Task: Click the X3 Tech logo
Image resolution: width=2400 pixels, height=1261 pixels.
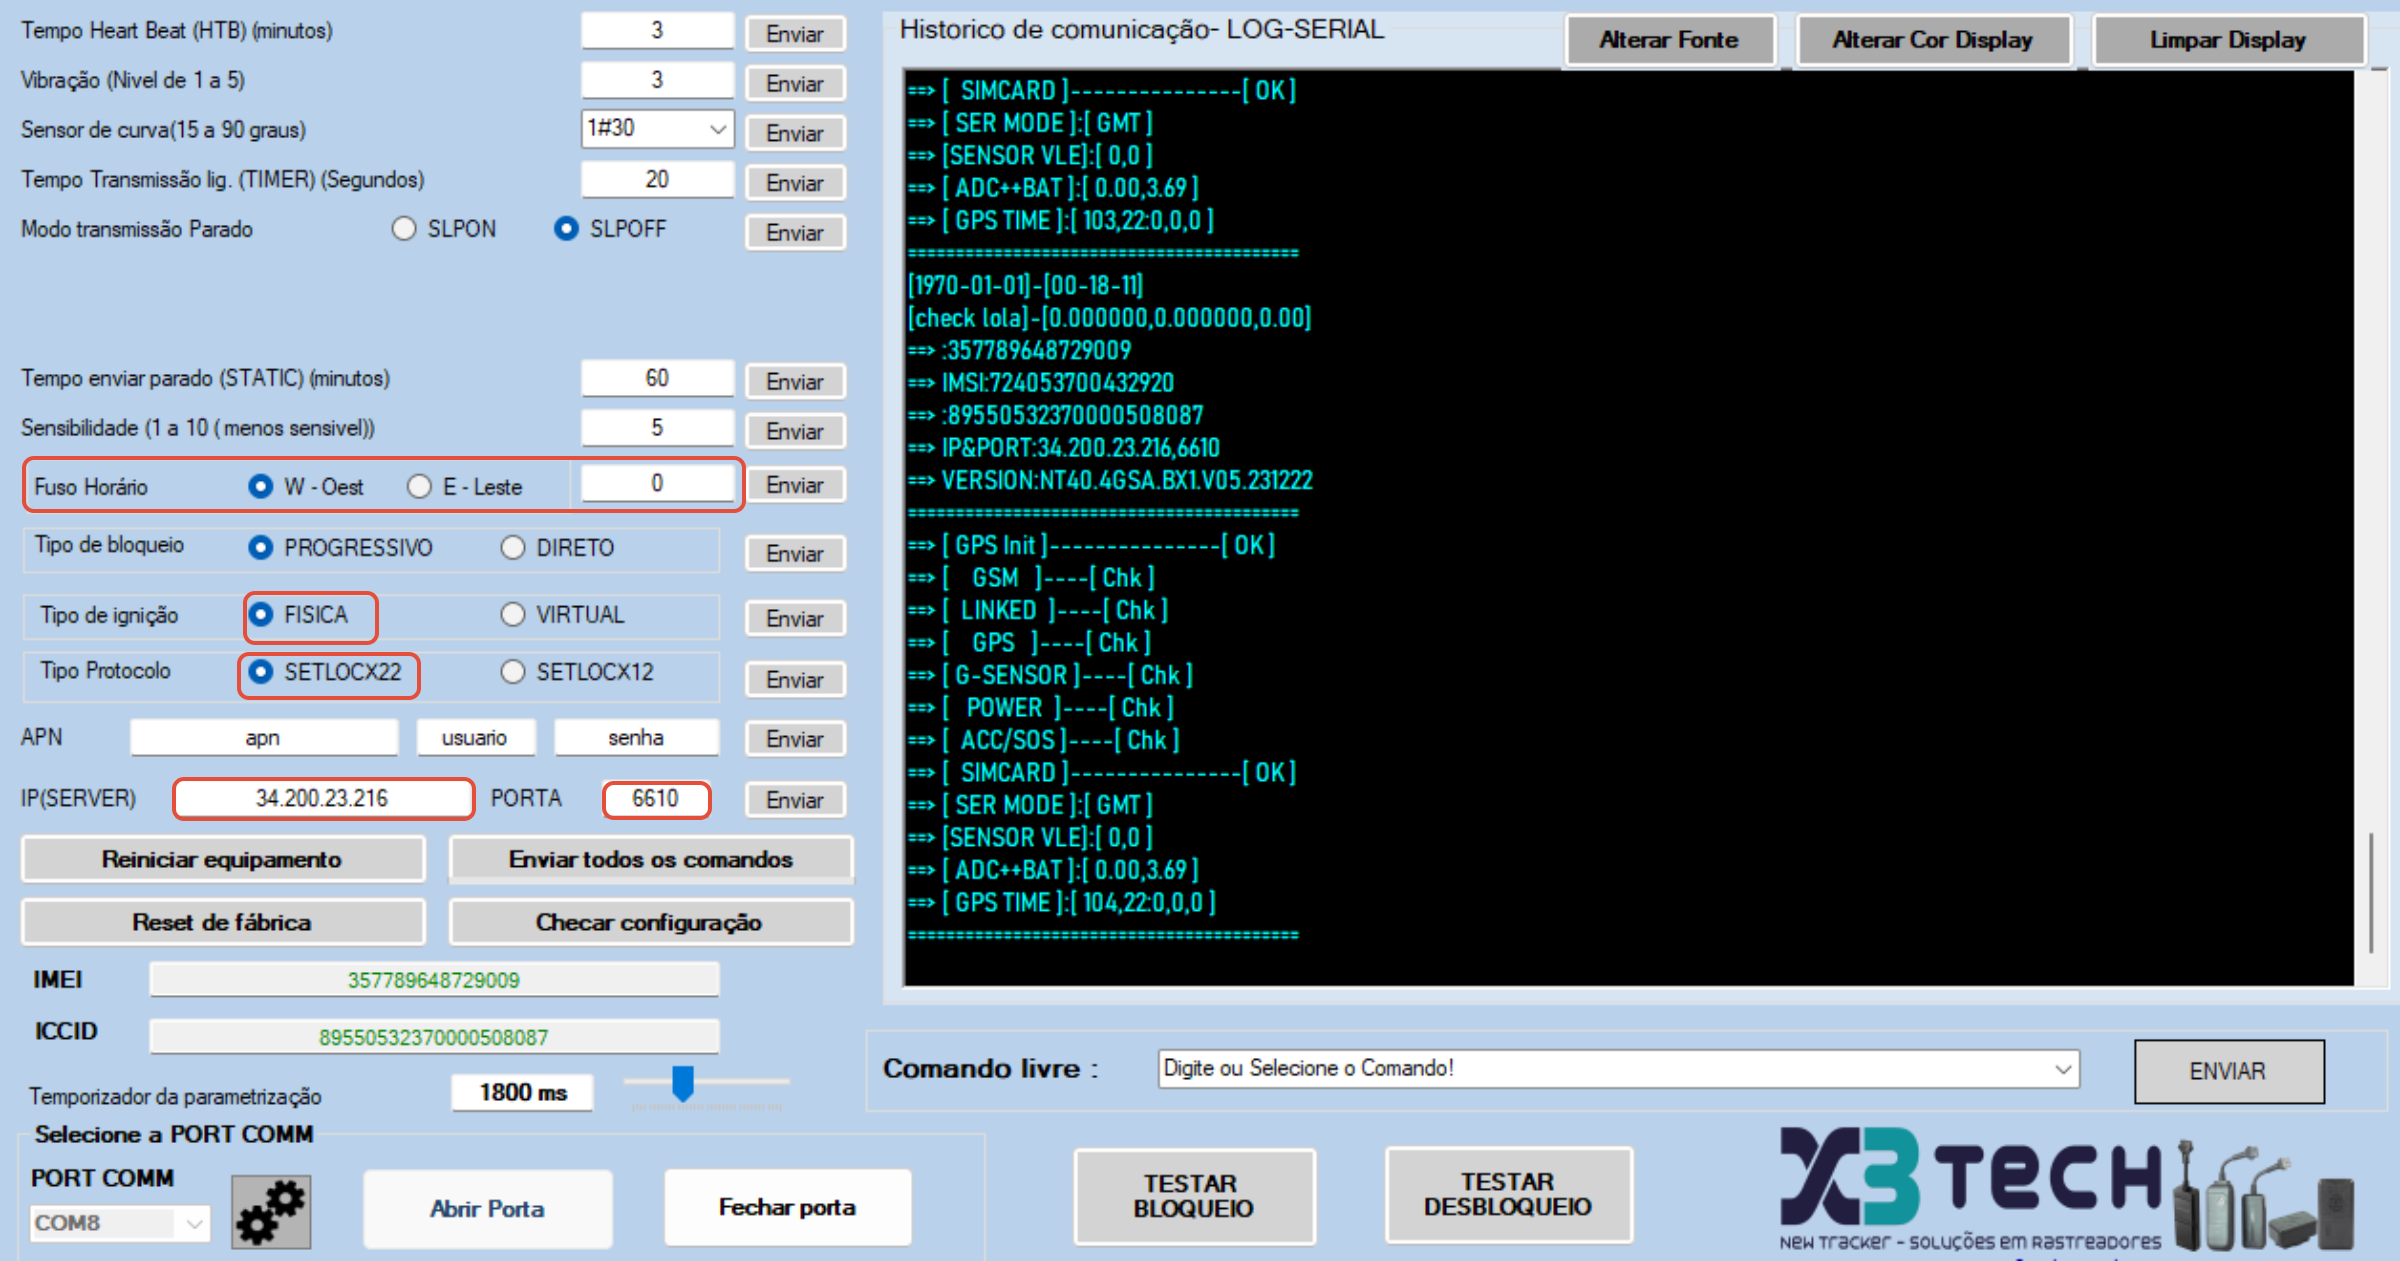Action: pos(1969,1178)
